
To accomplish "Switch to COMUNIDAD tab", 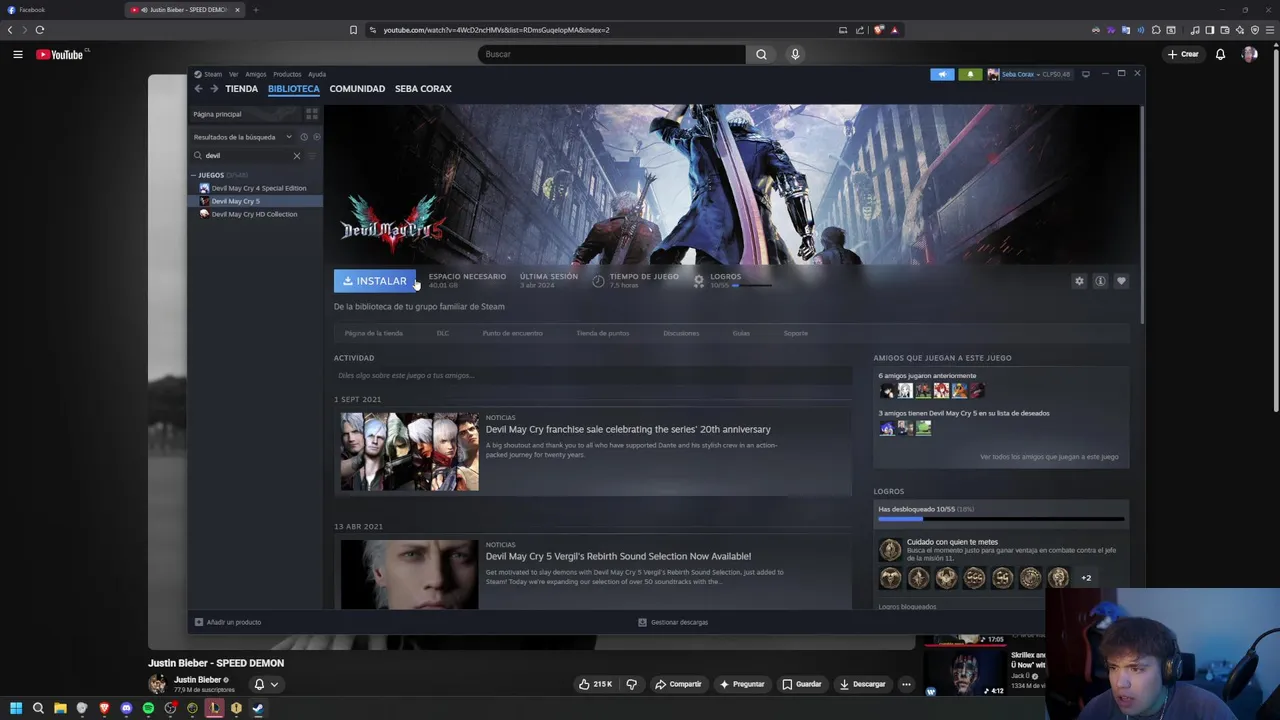I will 357,89.
